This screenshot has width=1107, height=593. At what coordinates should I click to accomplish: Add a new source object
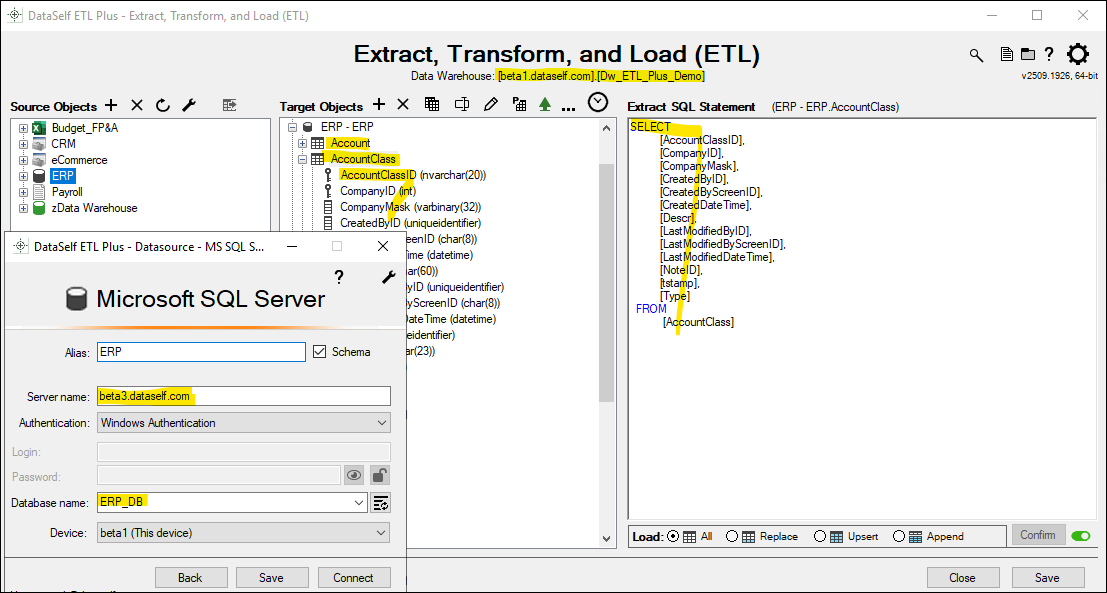(x=111, y=105)
